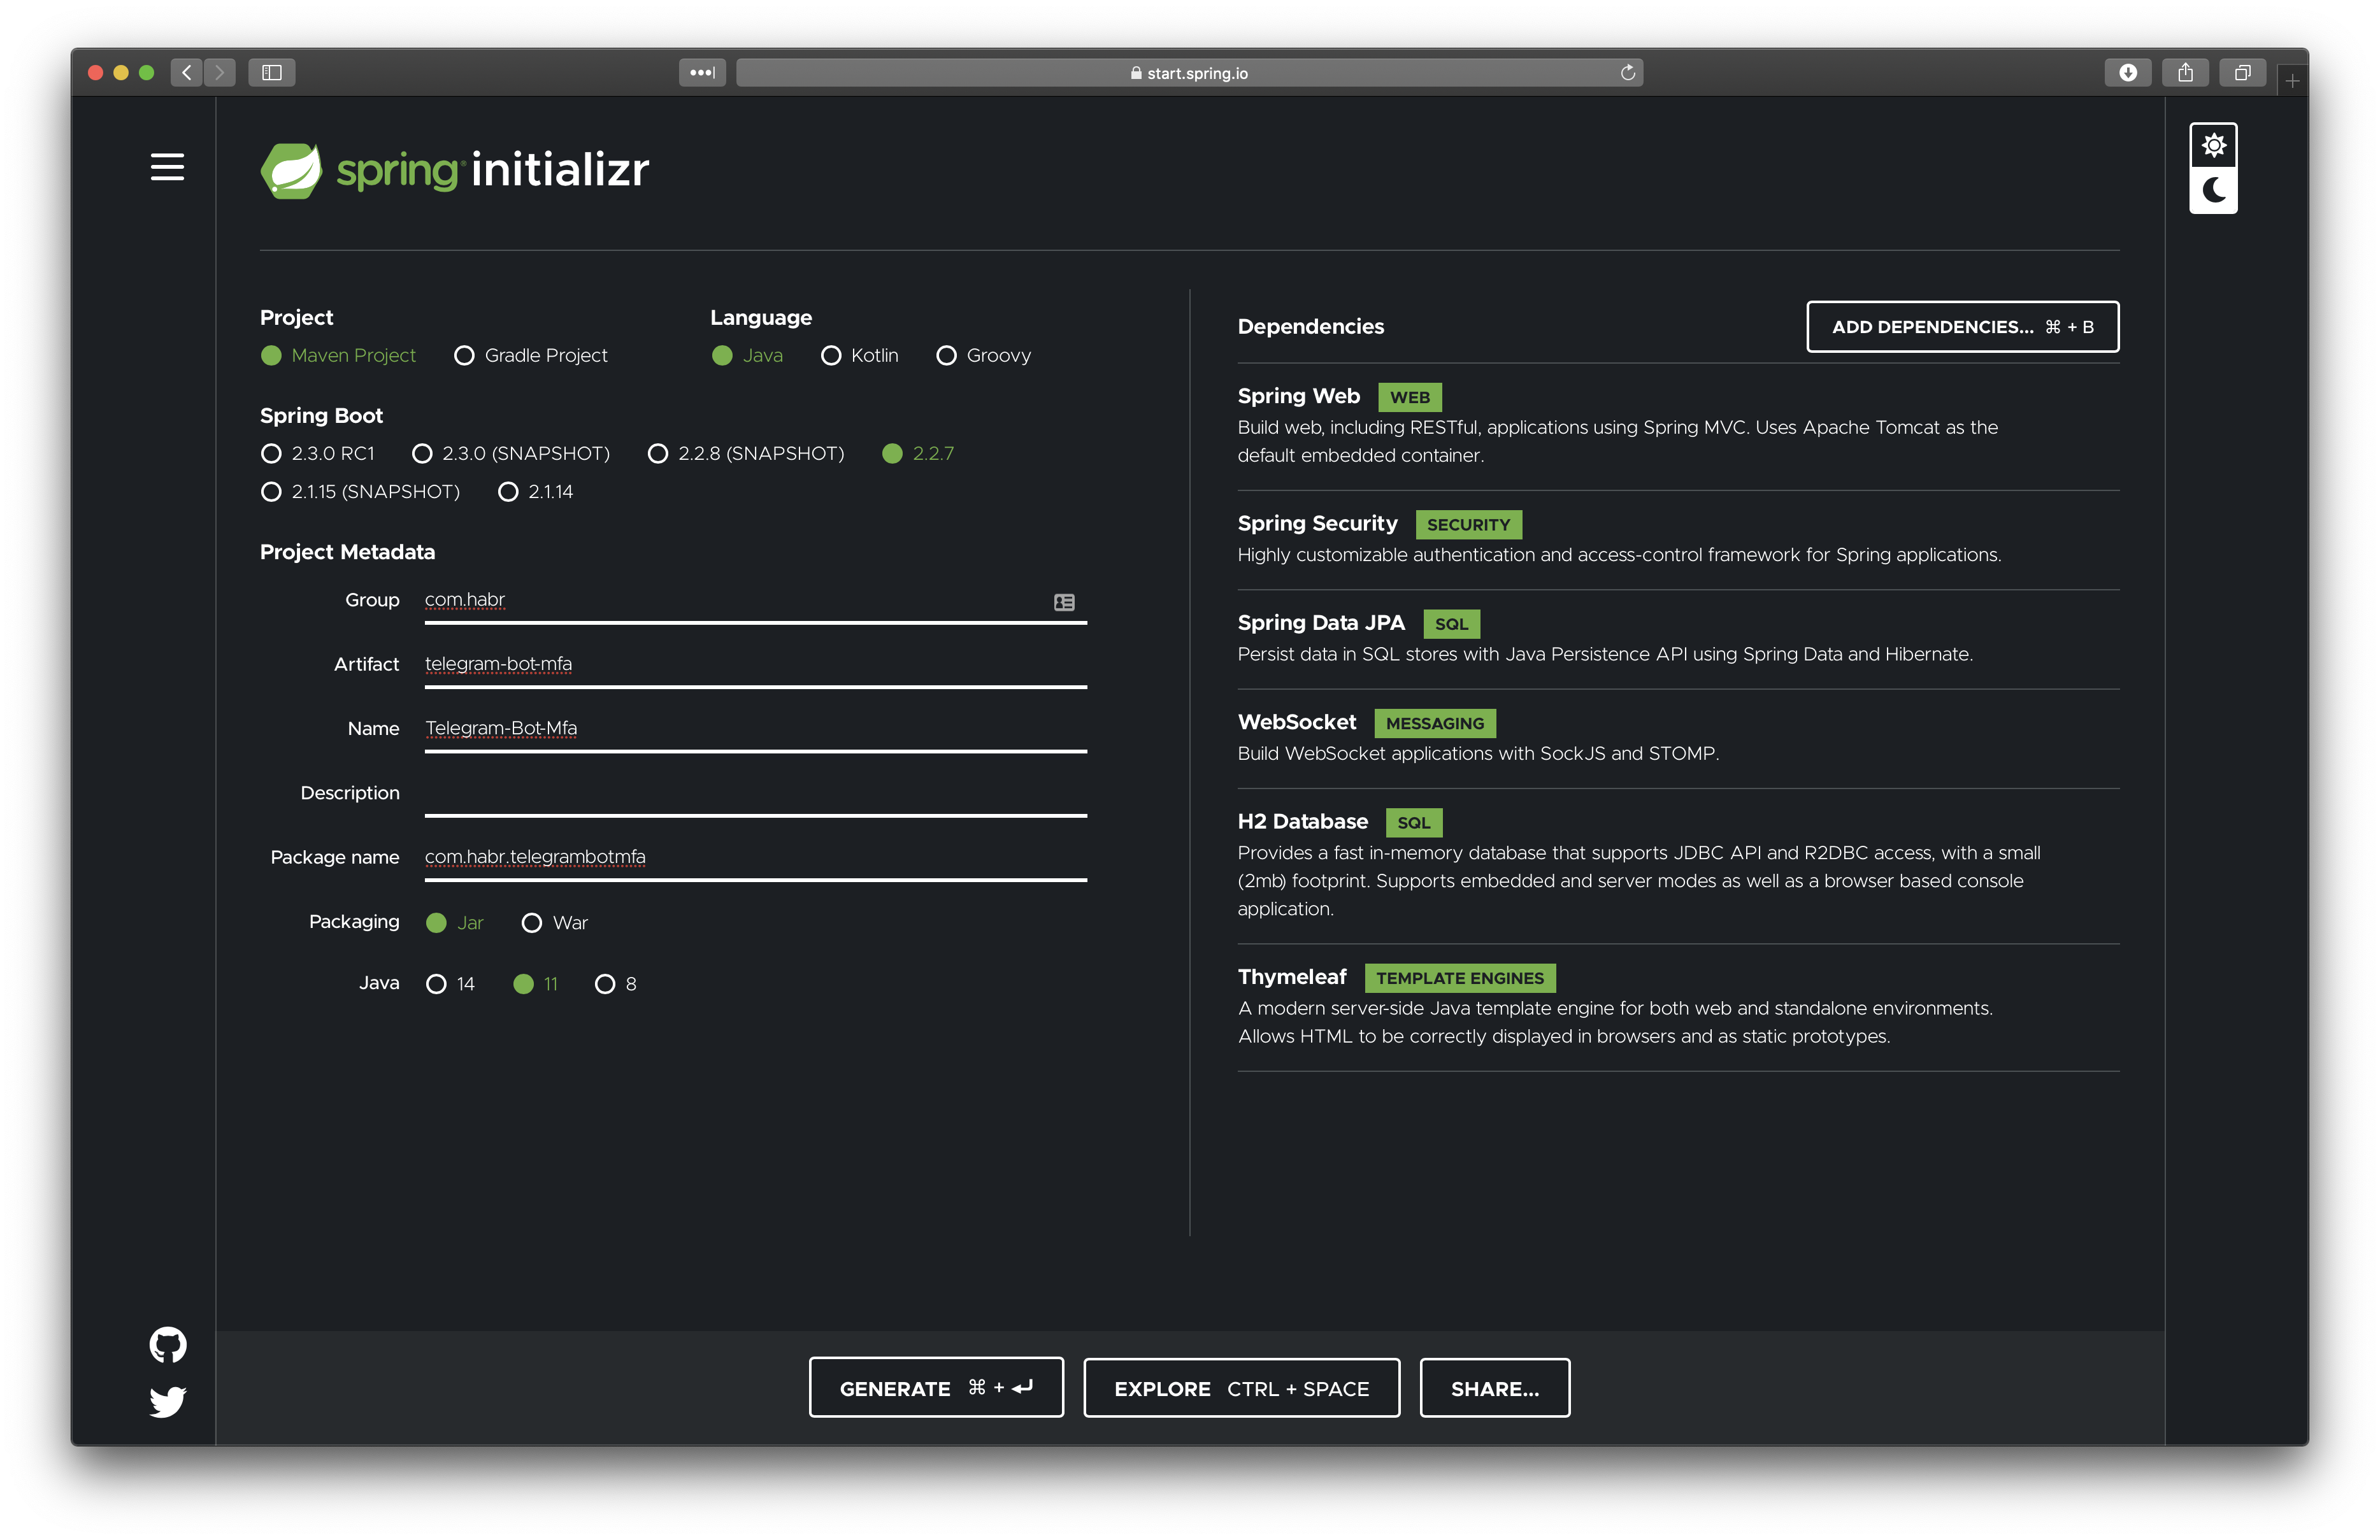Click the Spring Web dependency title
The width and height of the screenshot is (2380, 1540).
(x=1298, y=396)
